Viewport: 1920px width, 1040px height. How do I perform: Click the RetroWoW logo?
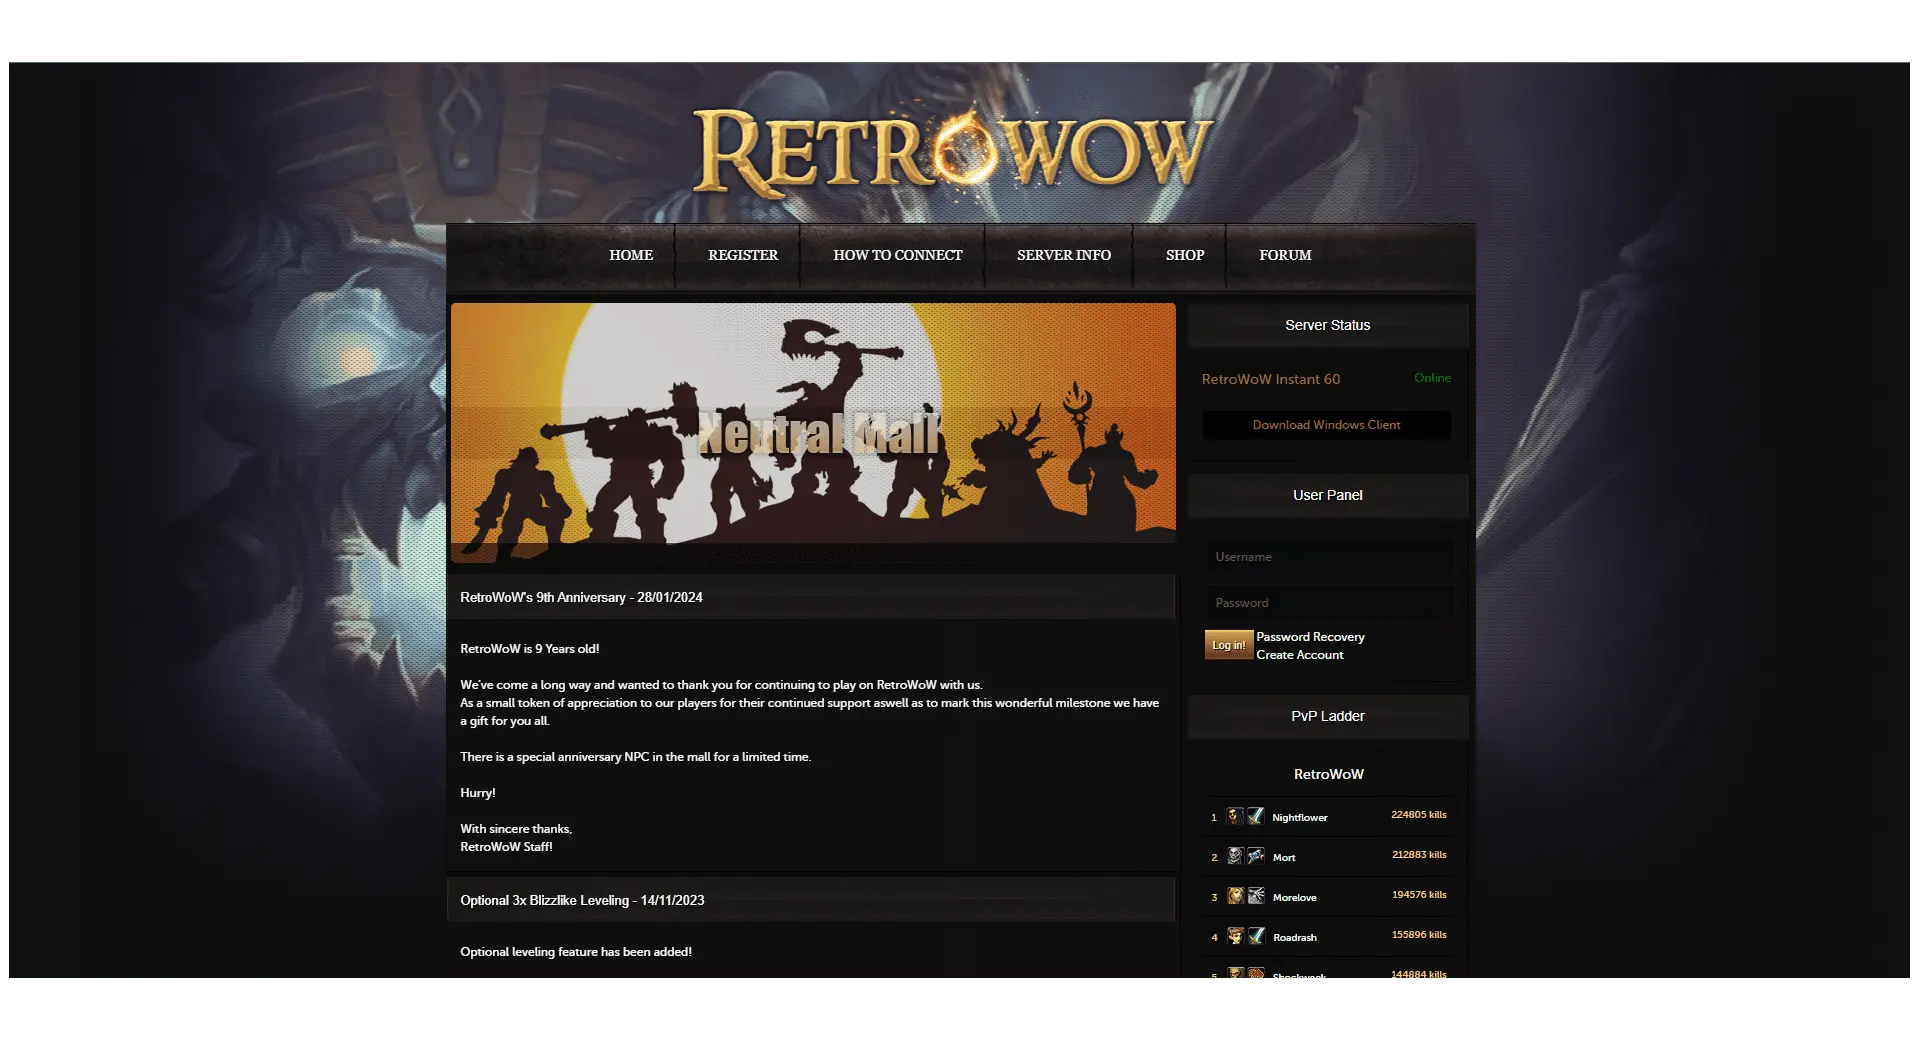pyautogui.click(x=953, y=150)
